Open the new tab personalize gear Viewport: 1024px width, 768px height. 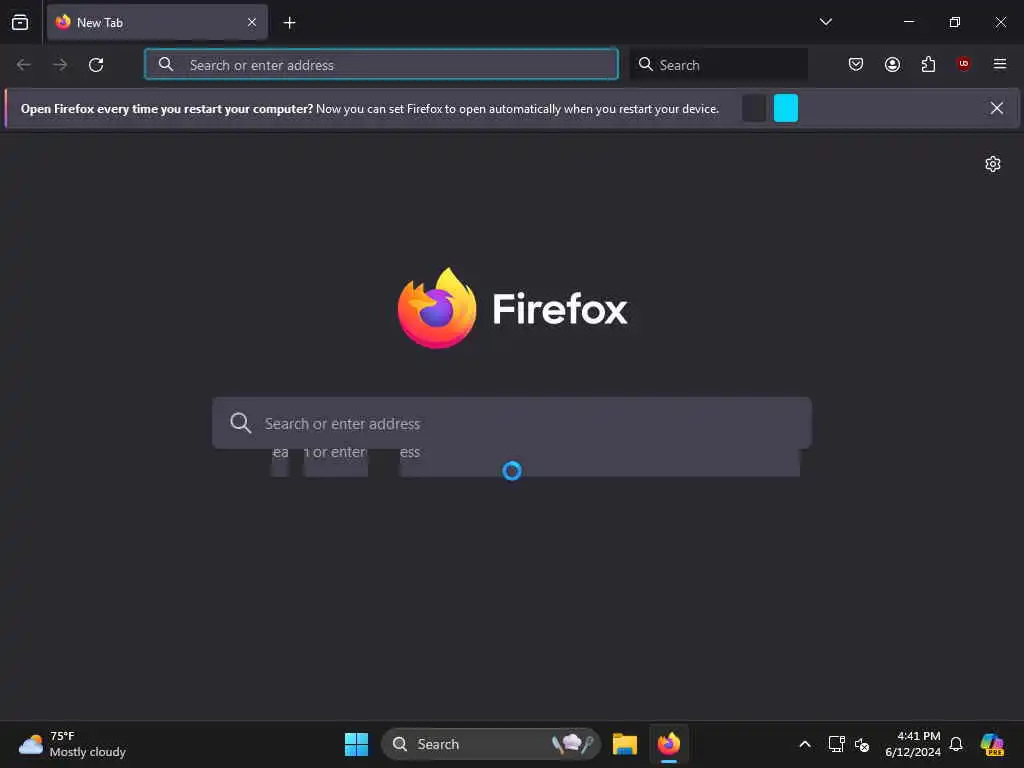pos(993,164)
